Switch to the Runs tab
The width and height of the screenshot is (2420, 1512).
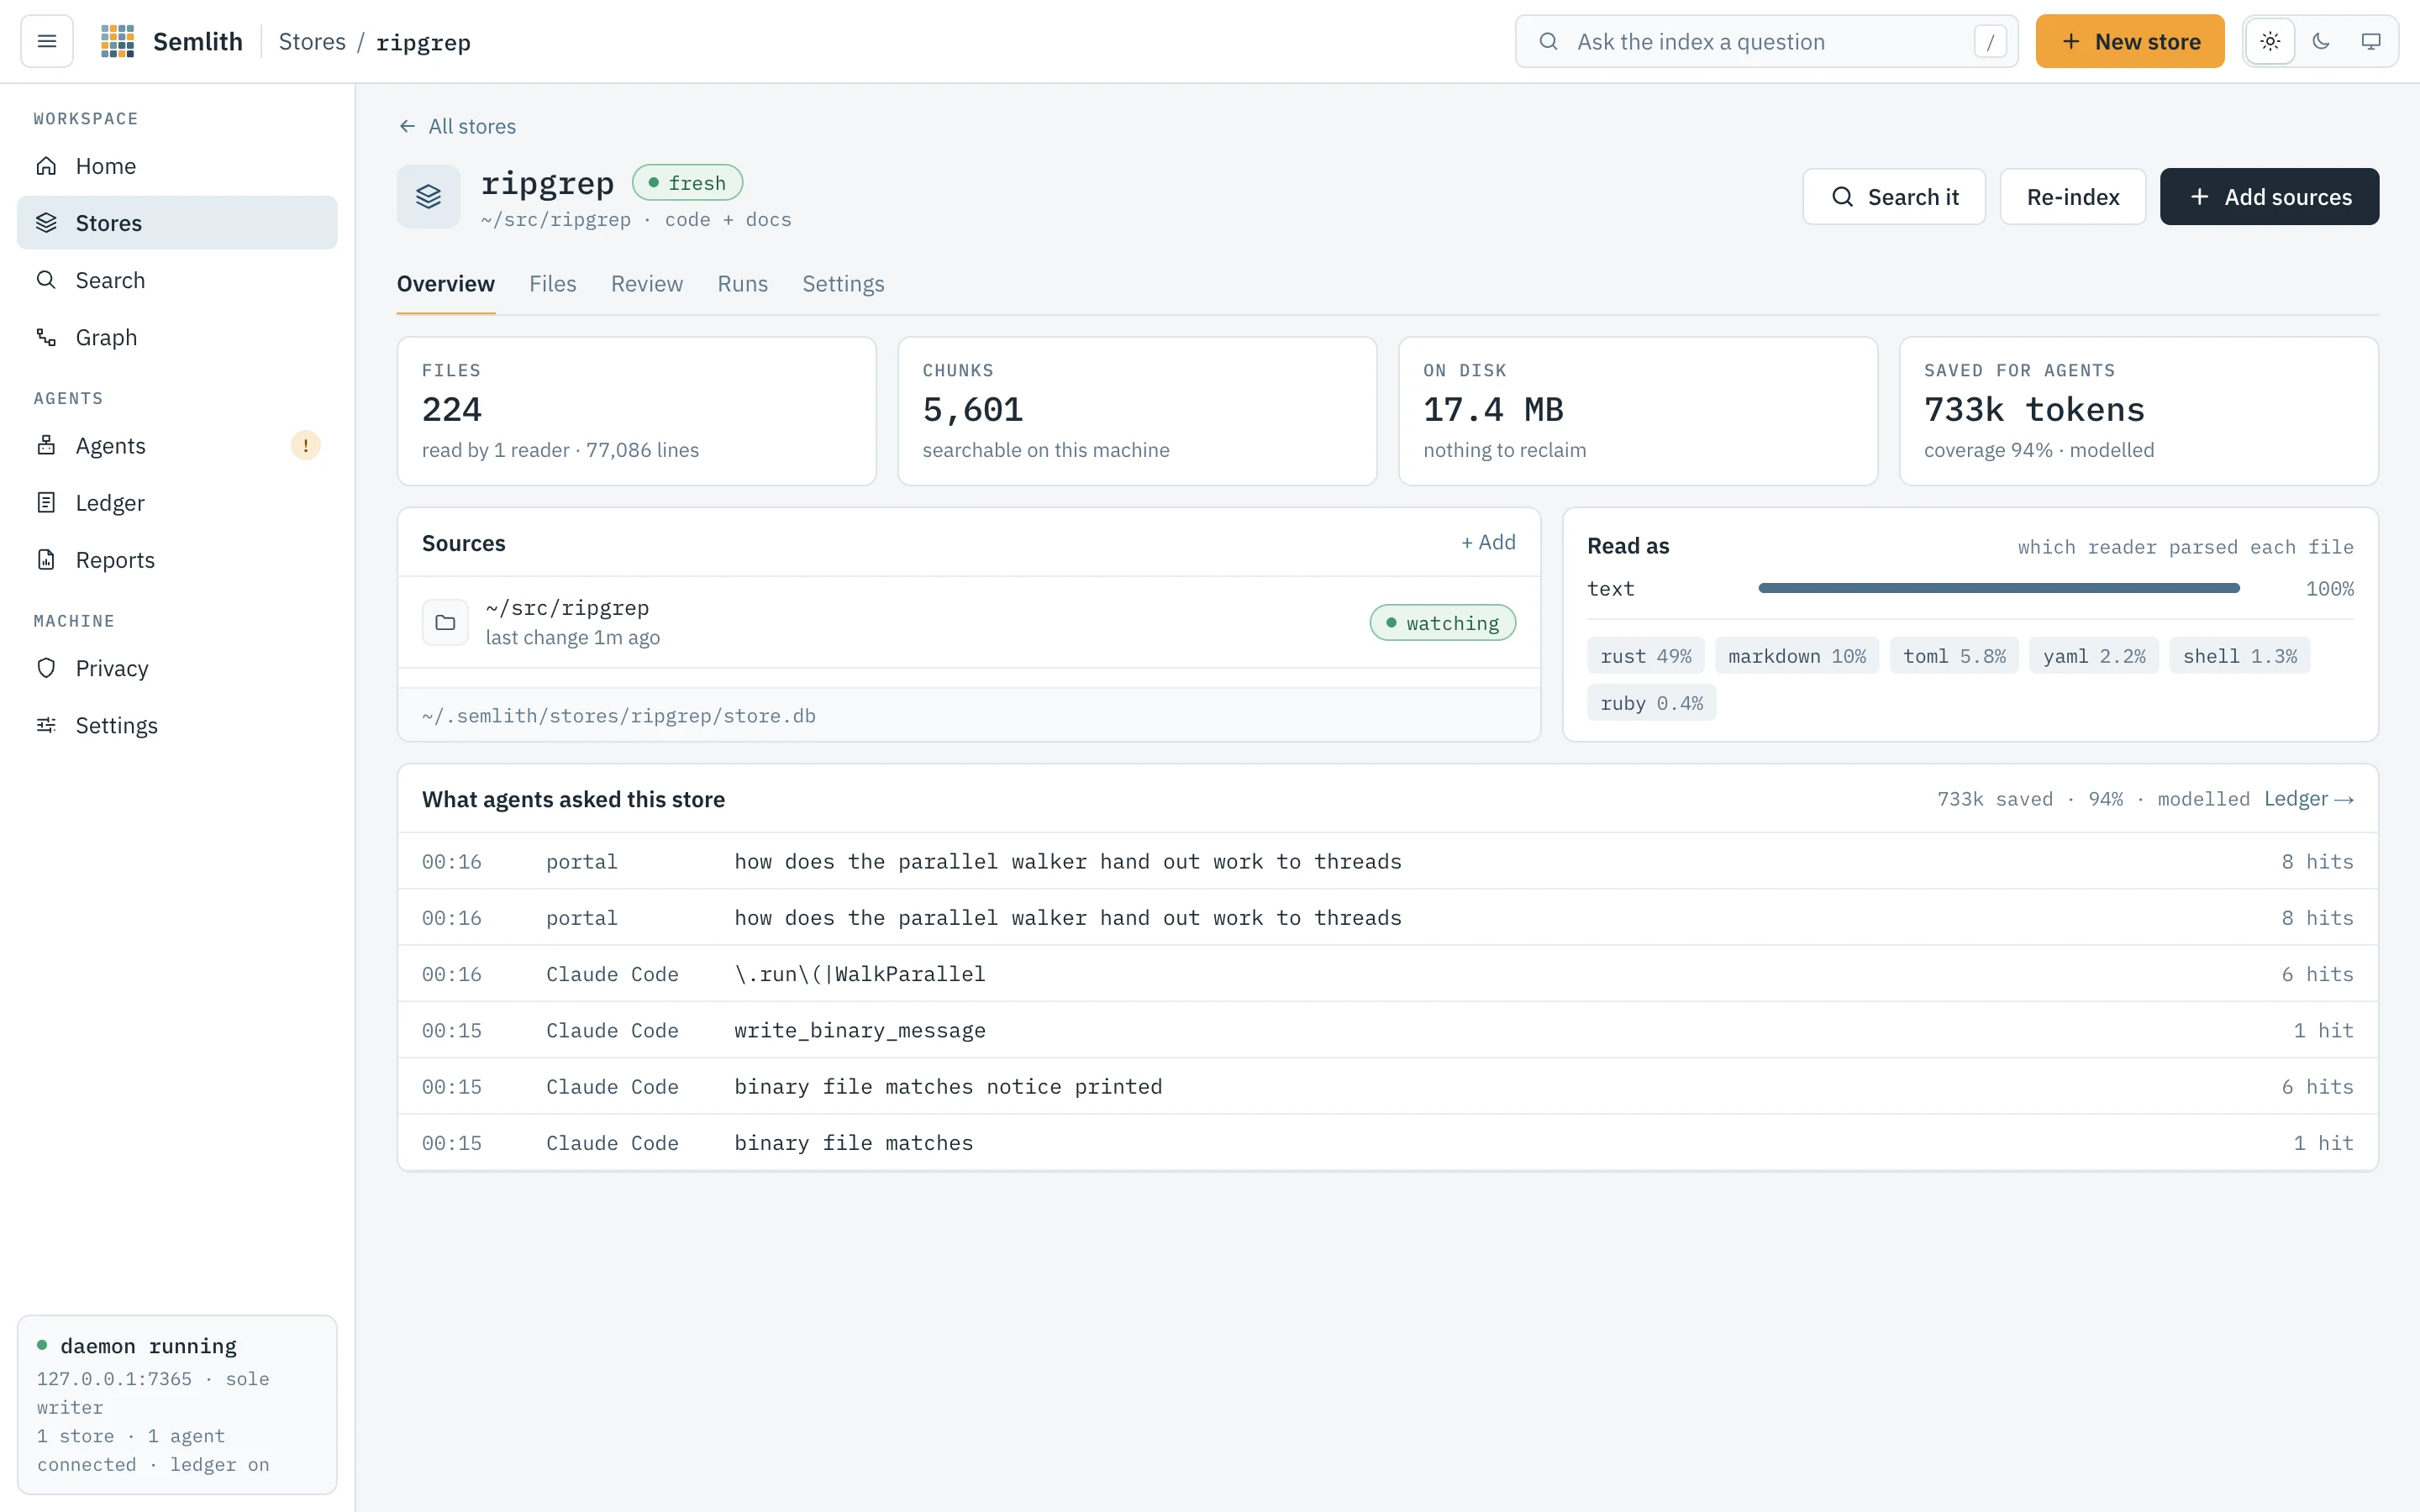pyautogui.click(x=742, y=284)
